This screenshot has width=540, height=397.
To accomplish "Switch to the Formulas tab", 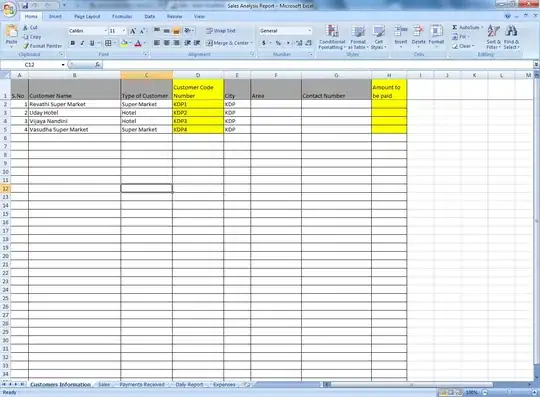I will coord(122,17).
